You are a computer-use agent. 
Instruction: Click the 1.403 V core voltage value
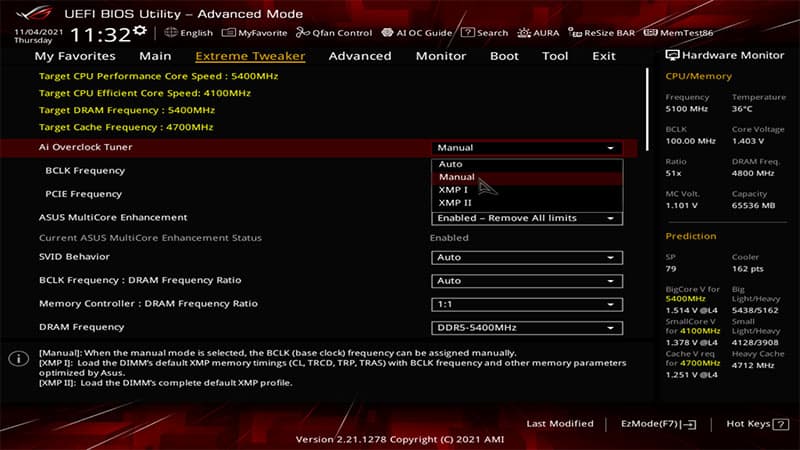click(x=748, y=141)
